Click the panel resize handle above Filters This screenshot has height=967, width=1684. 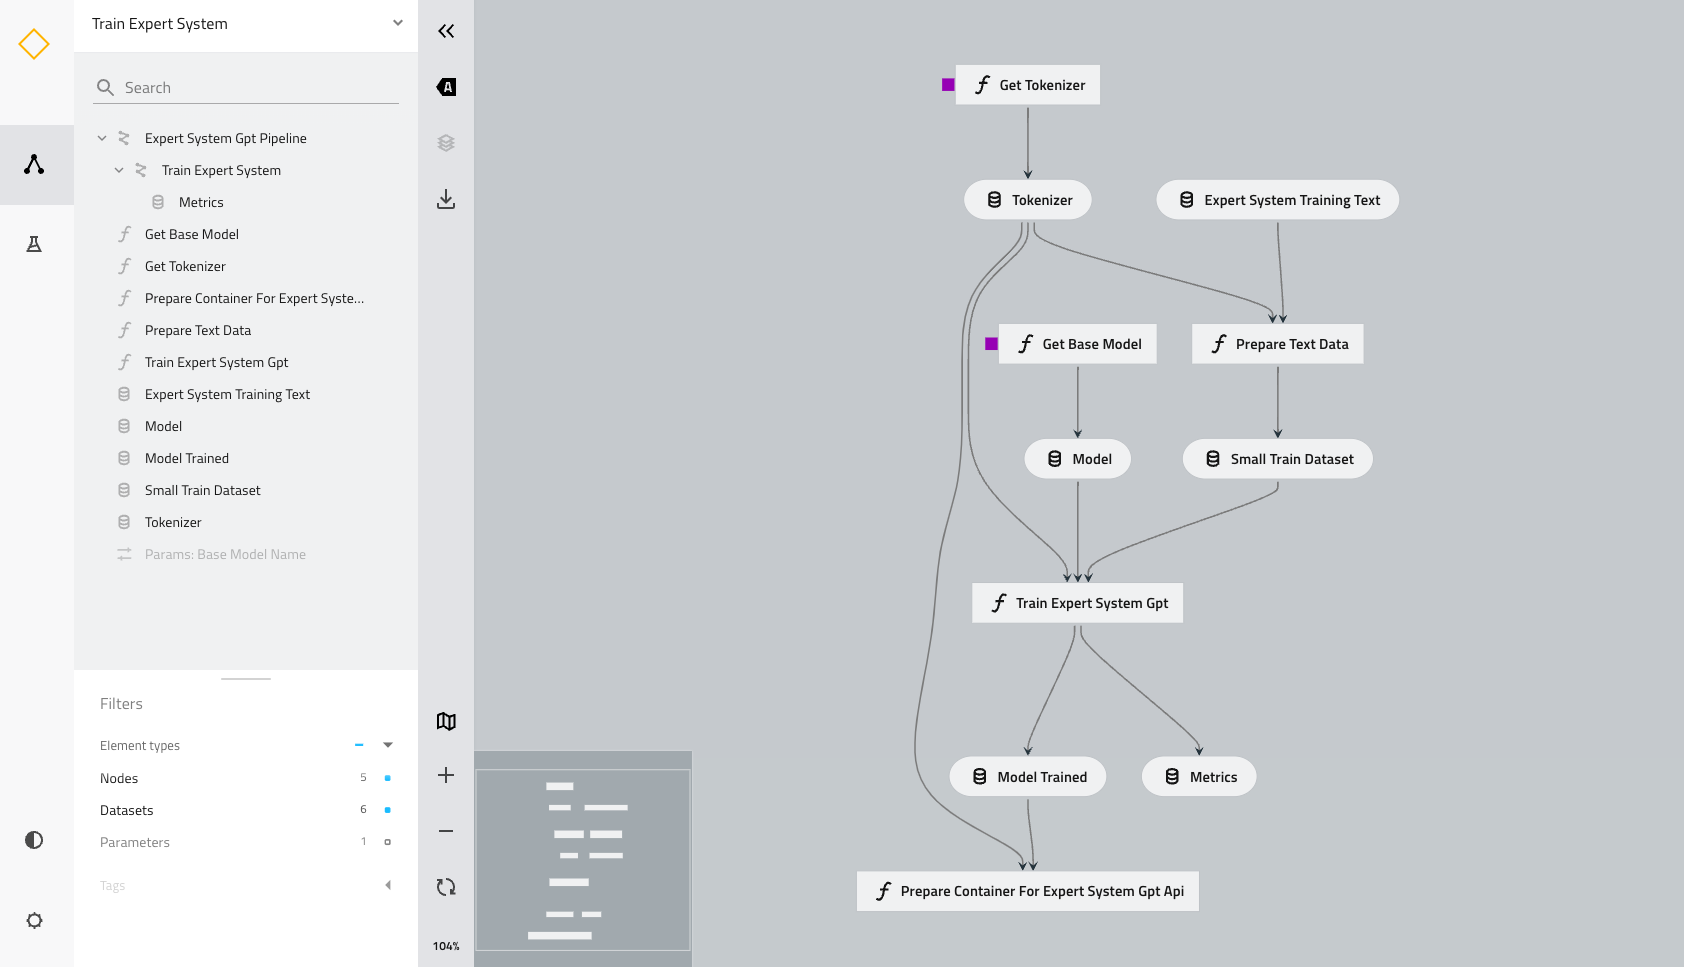(x=246, y=679)
